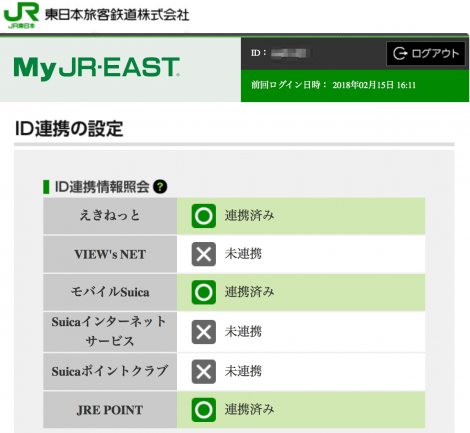
Task: Open help icon beside ID連携情報照会
Action: tap(160, 187)
